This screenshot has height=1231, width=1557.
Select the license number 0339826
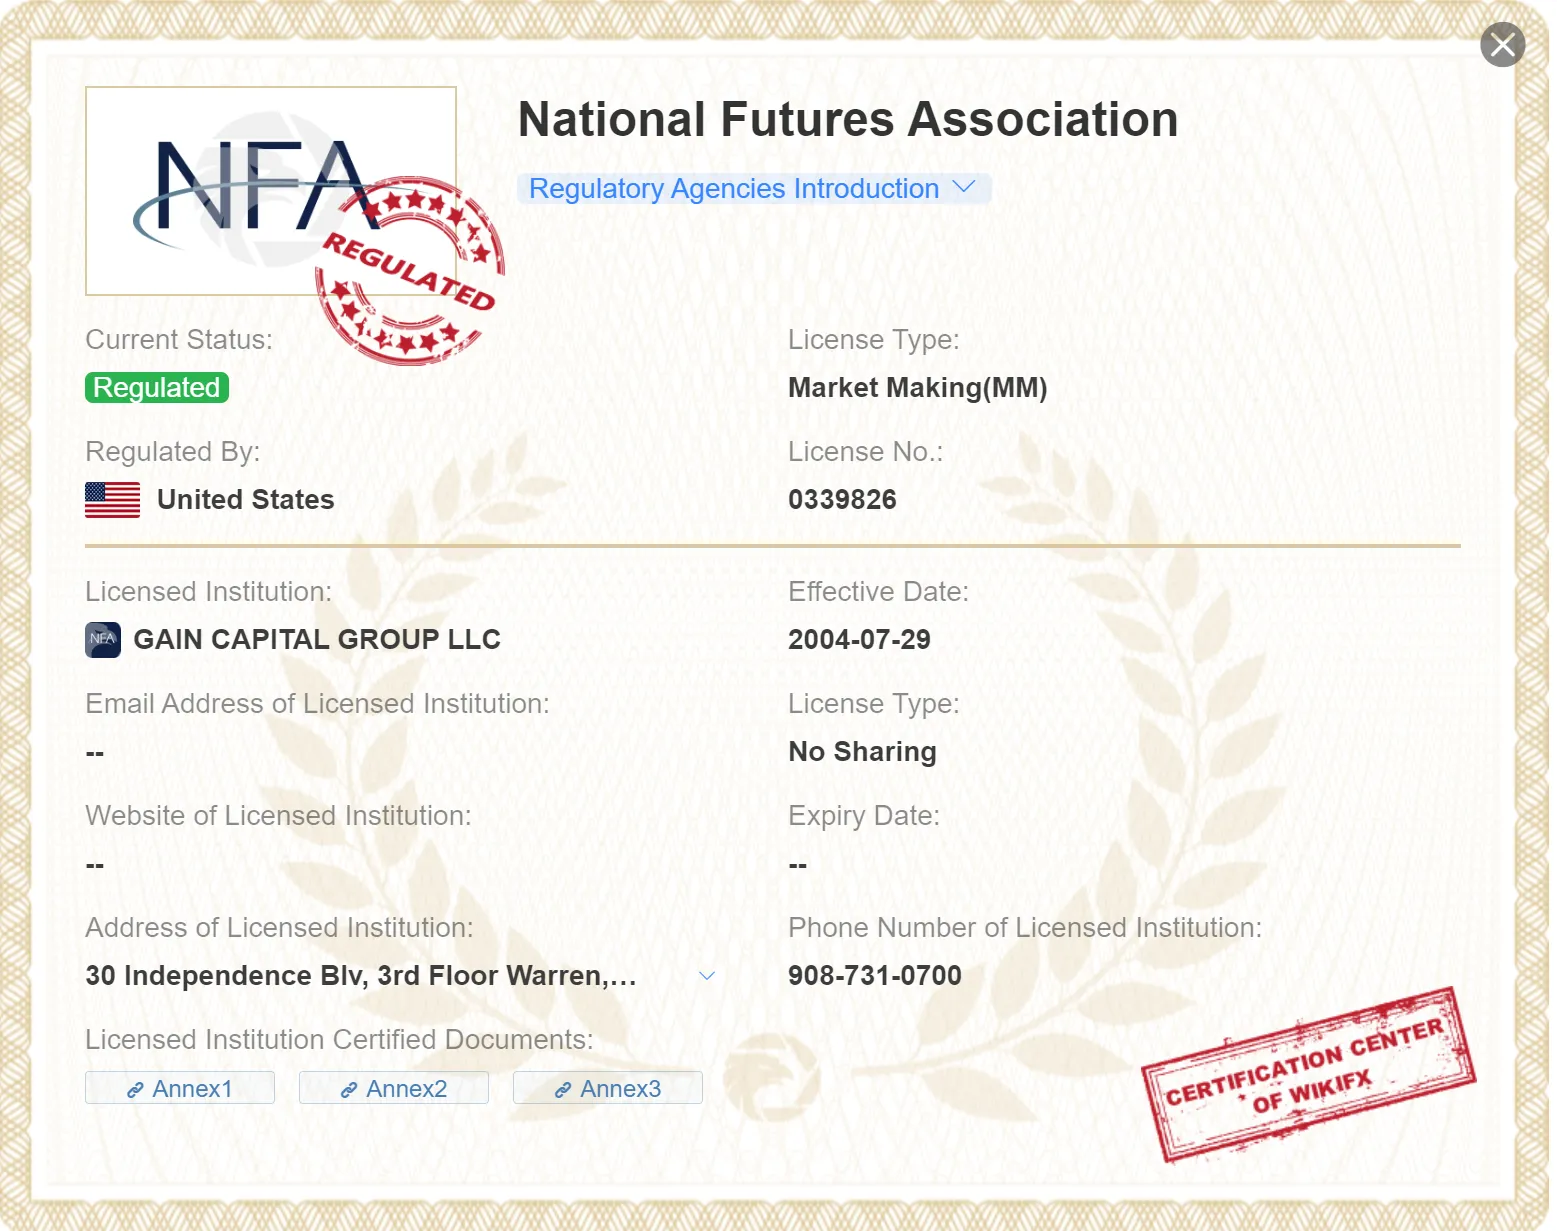(x=842, y=500)
